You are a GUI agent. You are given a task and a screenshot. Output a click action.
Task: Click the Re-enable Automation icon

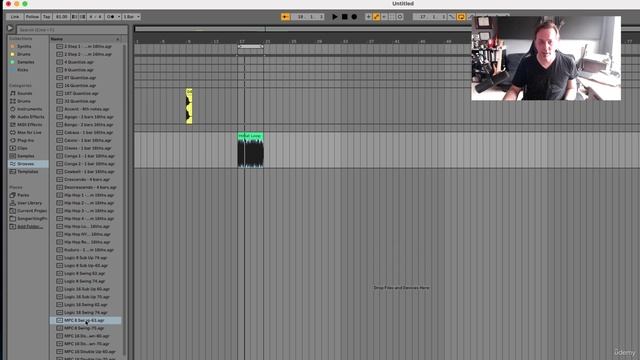point(384,17)
